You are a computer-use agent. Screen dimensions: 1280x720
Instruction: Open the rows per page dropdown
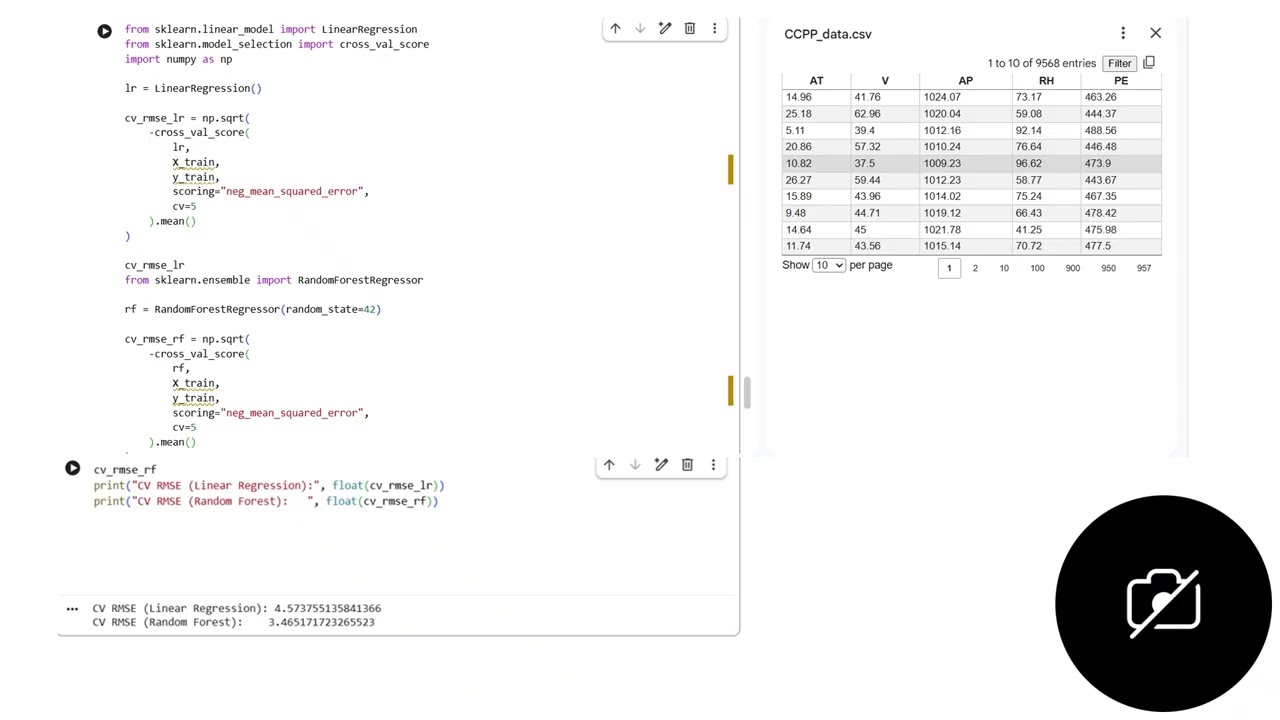point(829,265)
